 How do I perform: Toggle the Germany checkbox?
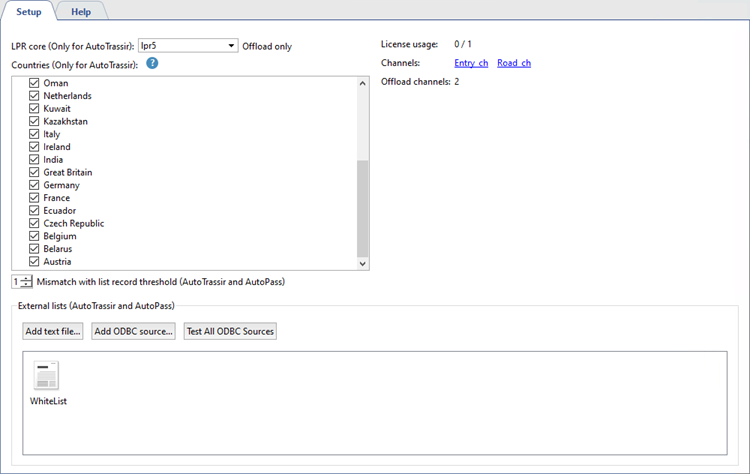click(35, 185)
